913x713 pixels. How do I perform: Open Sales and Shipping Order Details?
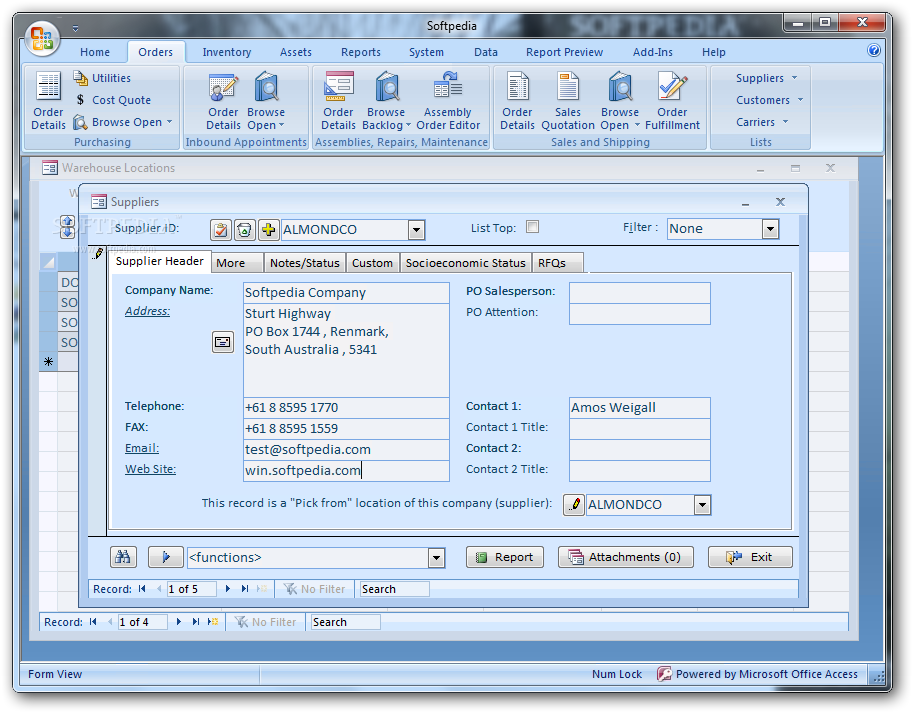(x=517, y=101)
